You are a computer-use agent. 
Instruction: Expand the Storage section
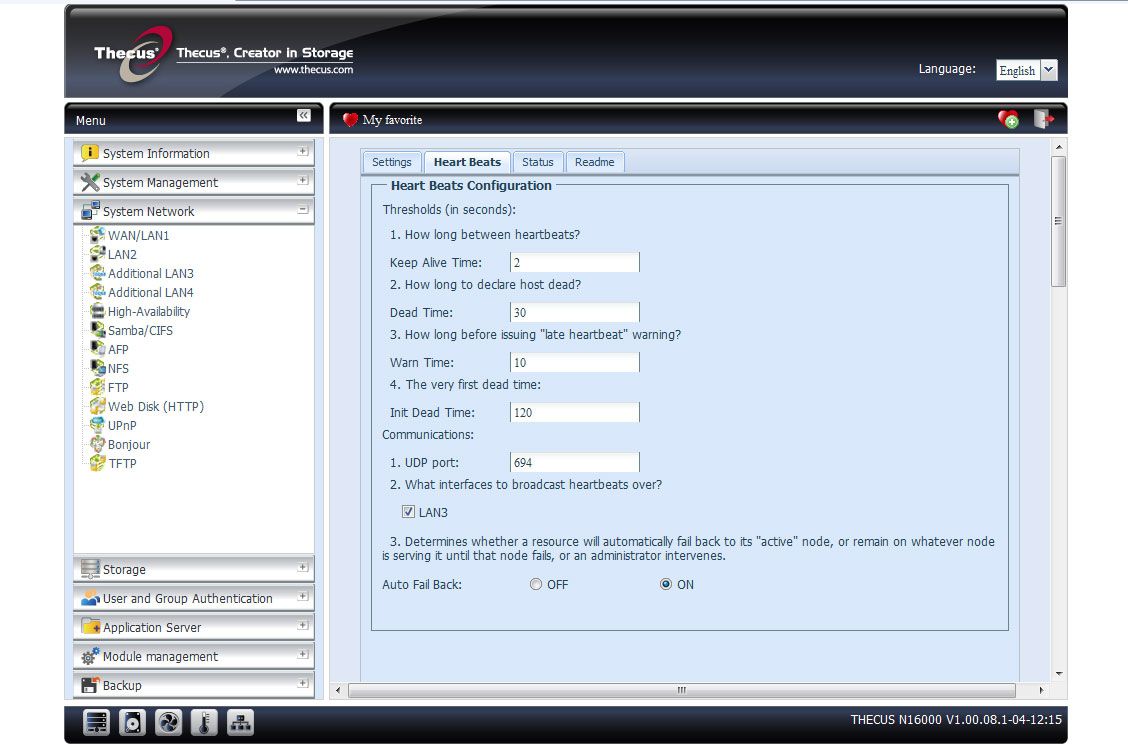pos(303,568)
